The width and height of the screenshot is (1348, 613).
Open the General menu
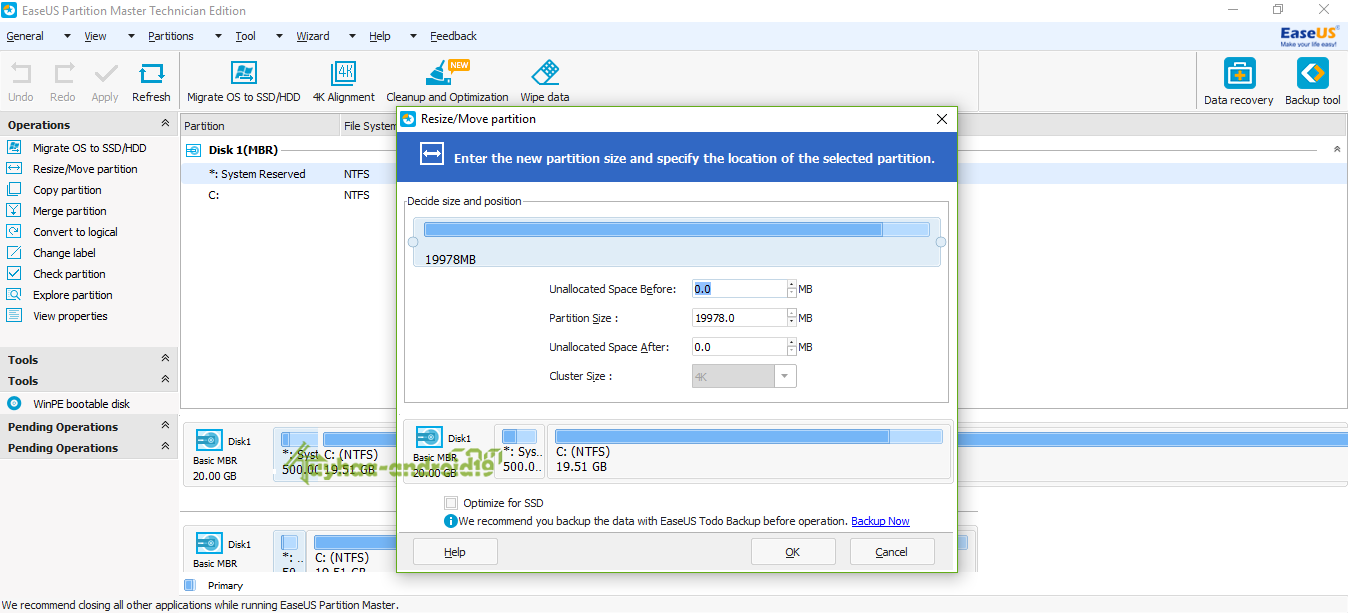(25, 36)
